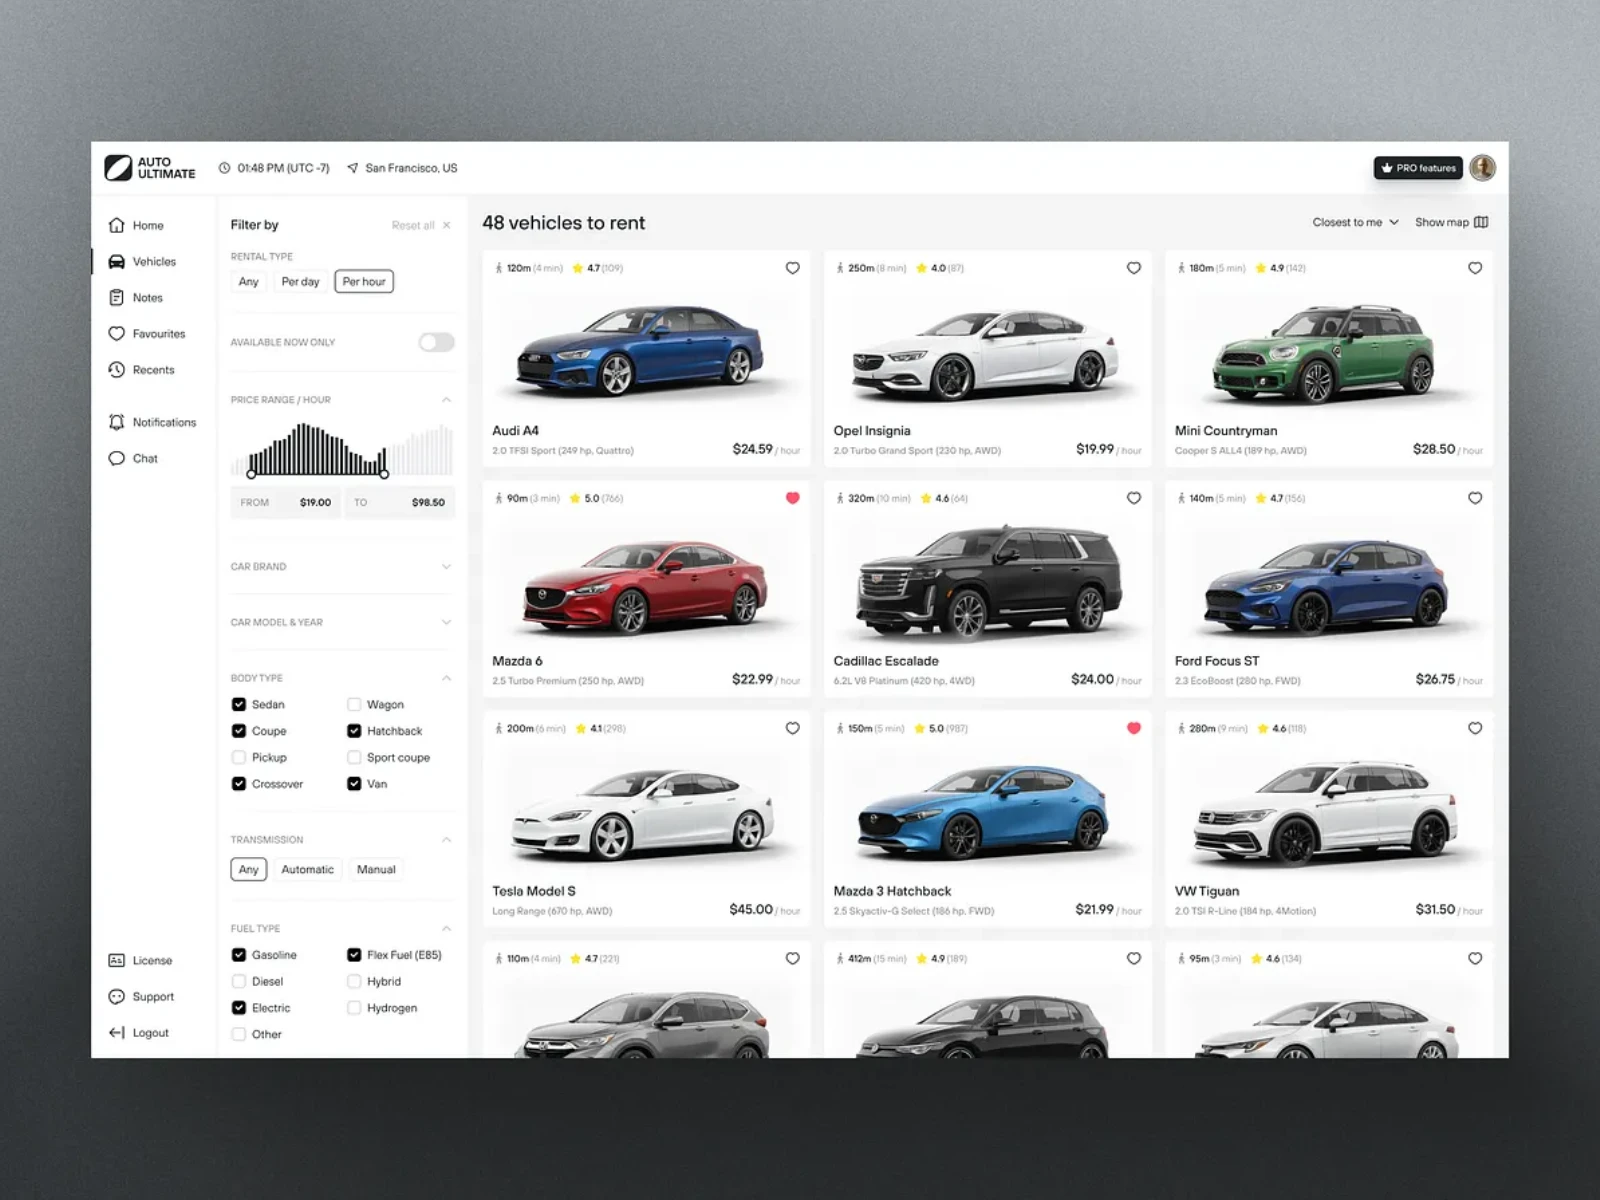
Task: Go to Home in the sidebar
Action: pos(136,225)
